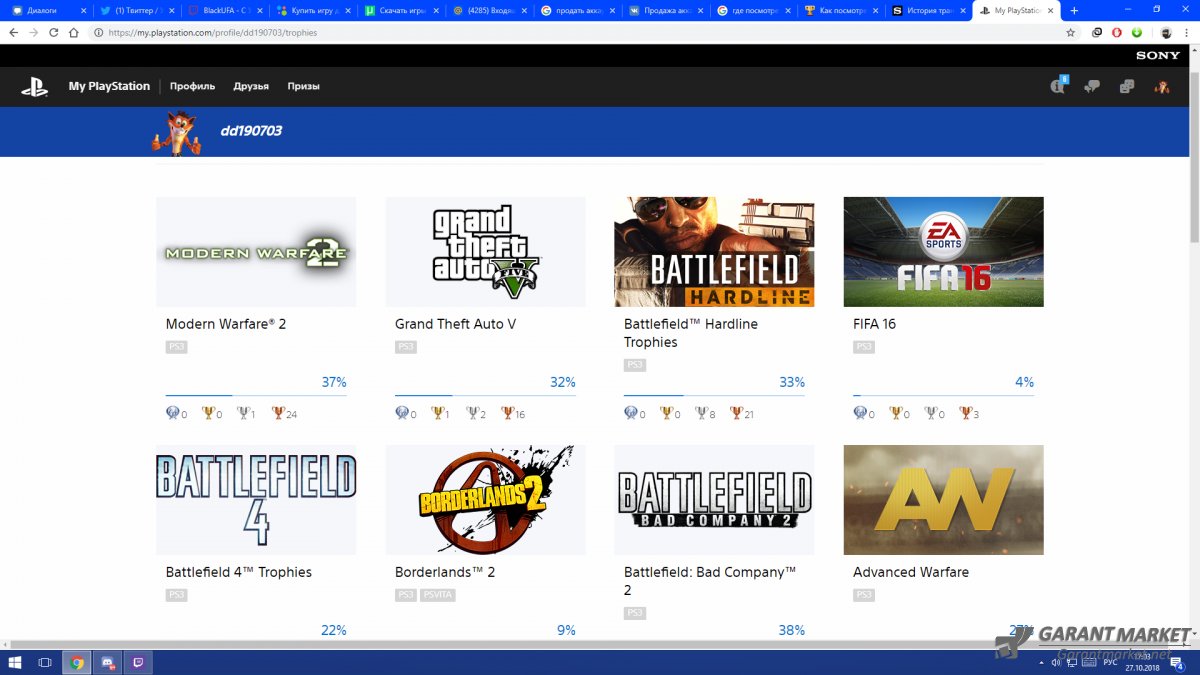The width and height of the screenshot is (1200, 675).
Task: Open Twitch from the taskbar
Action: tap(138, 662)
